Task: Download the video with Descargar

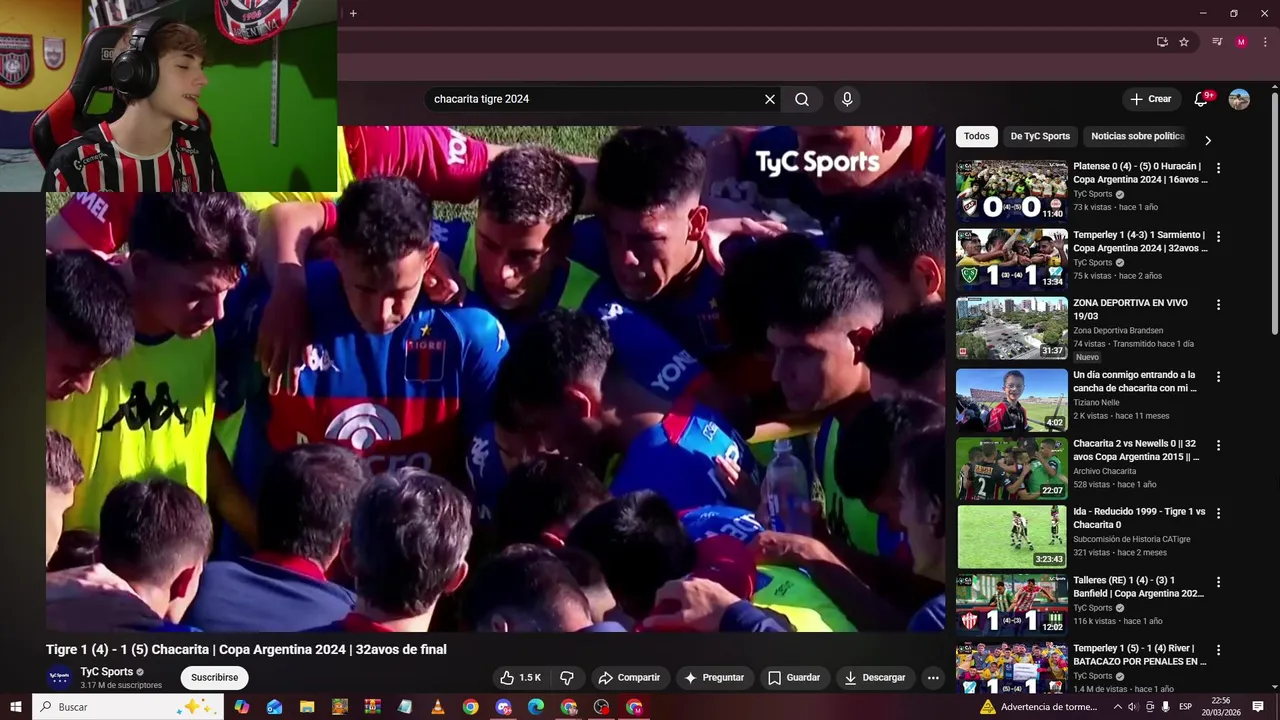Action: [x=875, y=677]
